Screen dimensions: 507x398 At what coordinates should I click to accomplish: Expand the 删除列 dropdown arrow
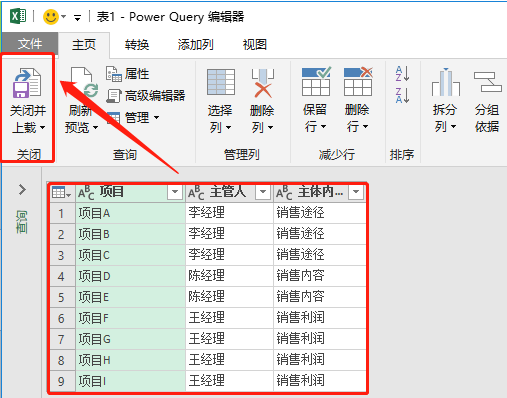270,127
